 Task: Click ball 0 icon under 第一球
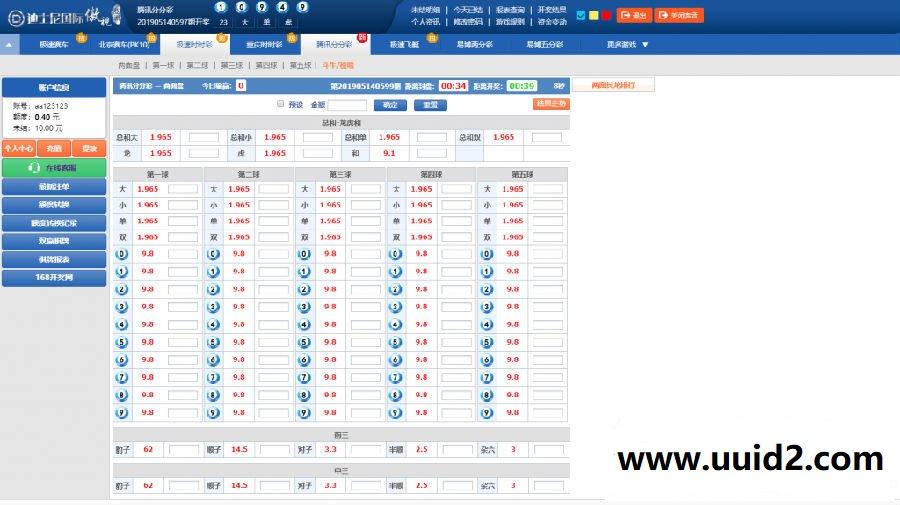[122, 254]
